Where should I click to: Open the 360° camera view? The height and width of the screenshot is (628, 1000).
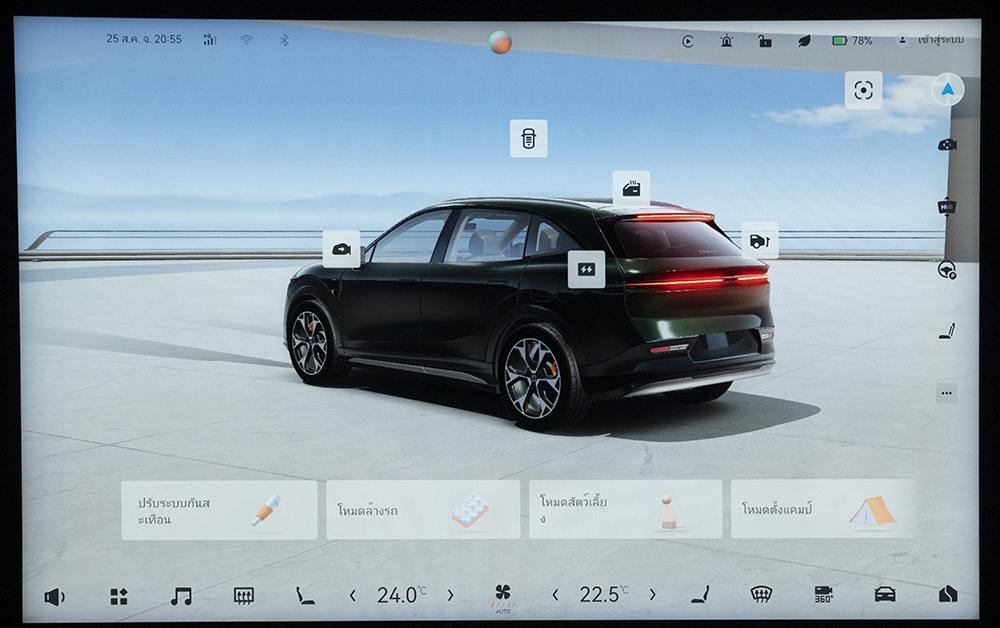point(823,595)
